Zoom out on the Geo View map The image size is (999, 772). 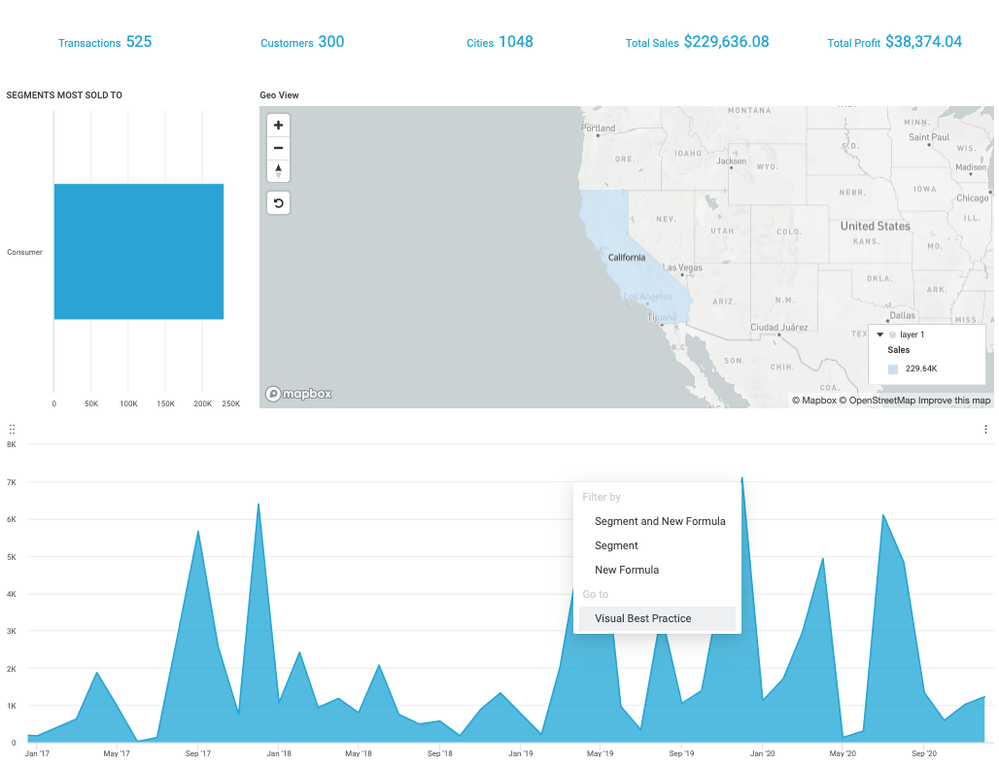[x=278, y=148]
